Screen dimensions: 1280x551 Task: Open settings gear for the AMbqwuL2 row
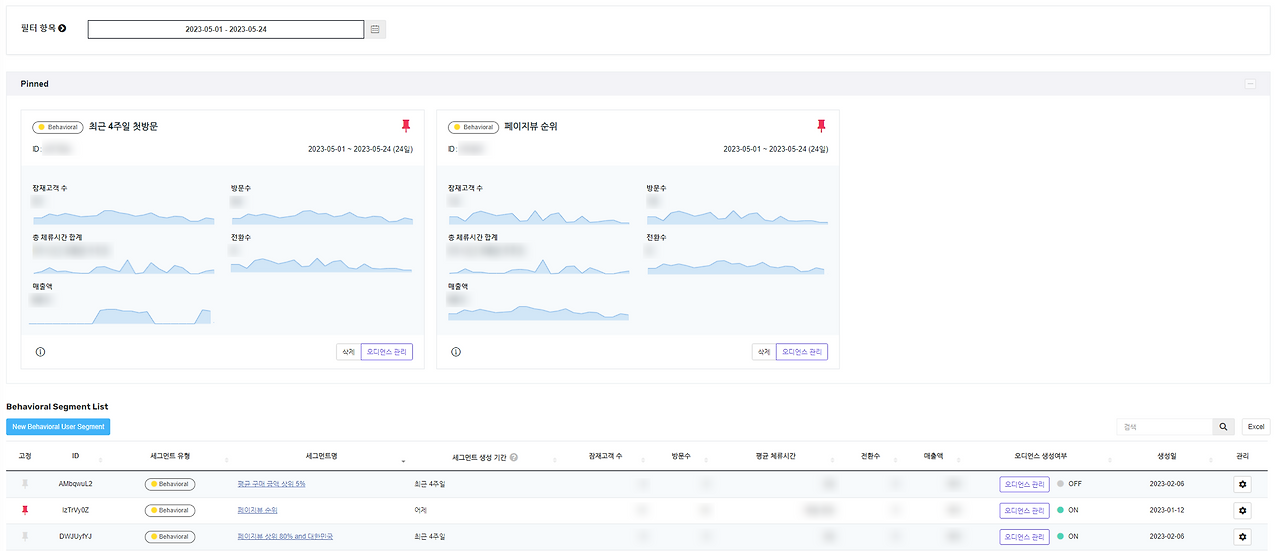[1243, 483]
